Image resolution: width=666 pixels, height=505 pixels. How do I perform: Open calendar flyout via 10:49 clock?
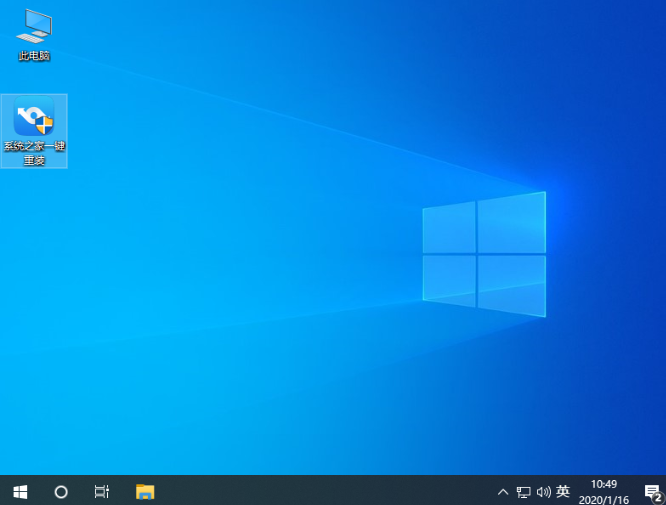tap(604, 484)
